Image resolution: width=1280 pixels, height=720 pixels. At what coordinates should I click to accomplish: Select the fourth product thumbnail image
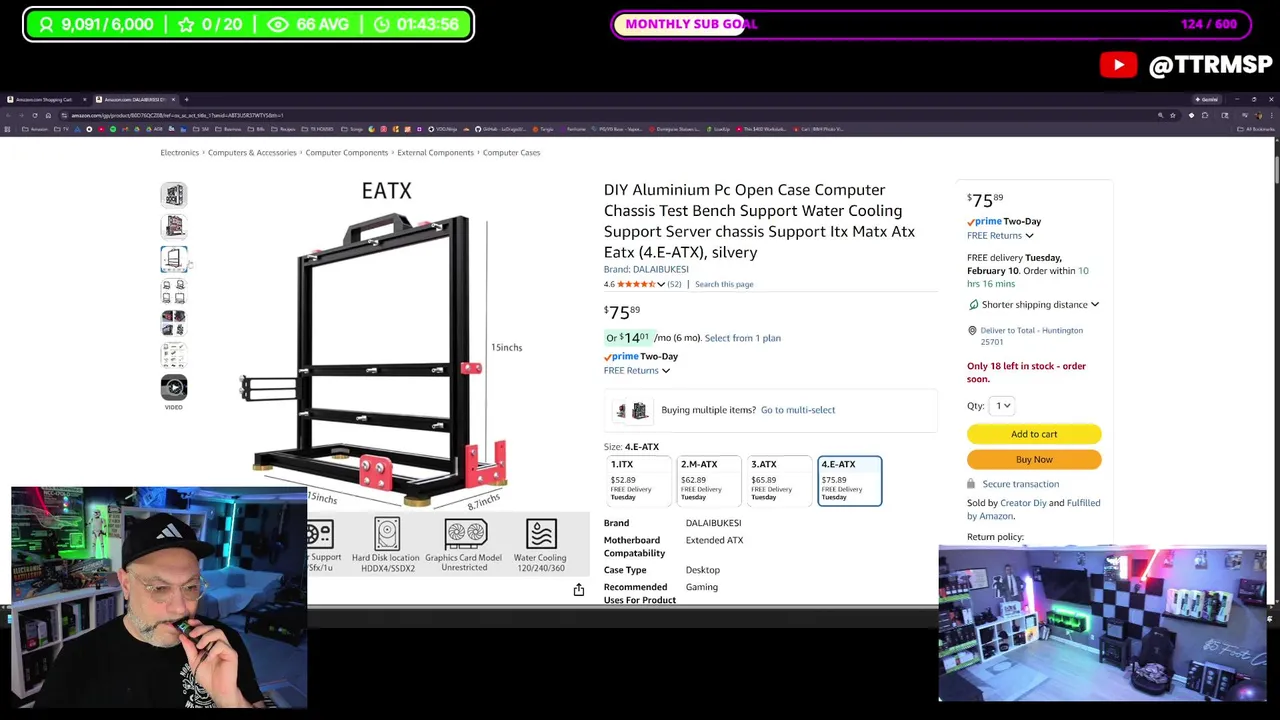[x=174, y=291]
